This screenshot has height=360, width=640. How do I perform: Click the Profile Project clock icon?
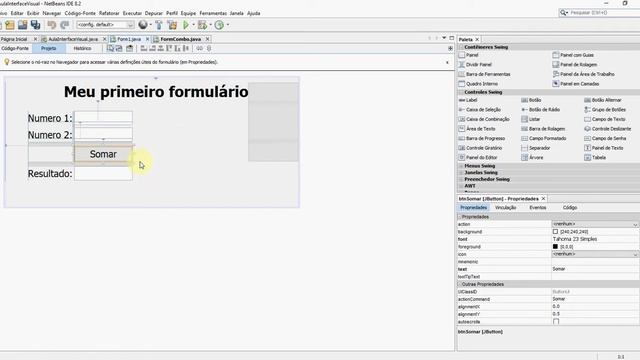[x=219, y=25]
